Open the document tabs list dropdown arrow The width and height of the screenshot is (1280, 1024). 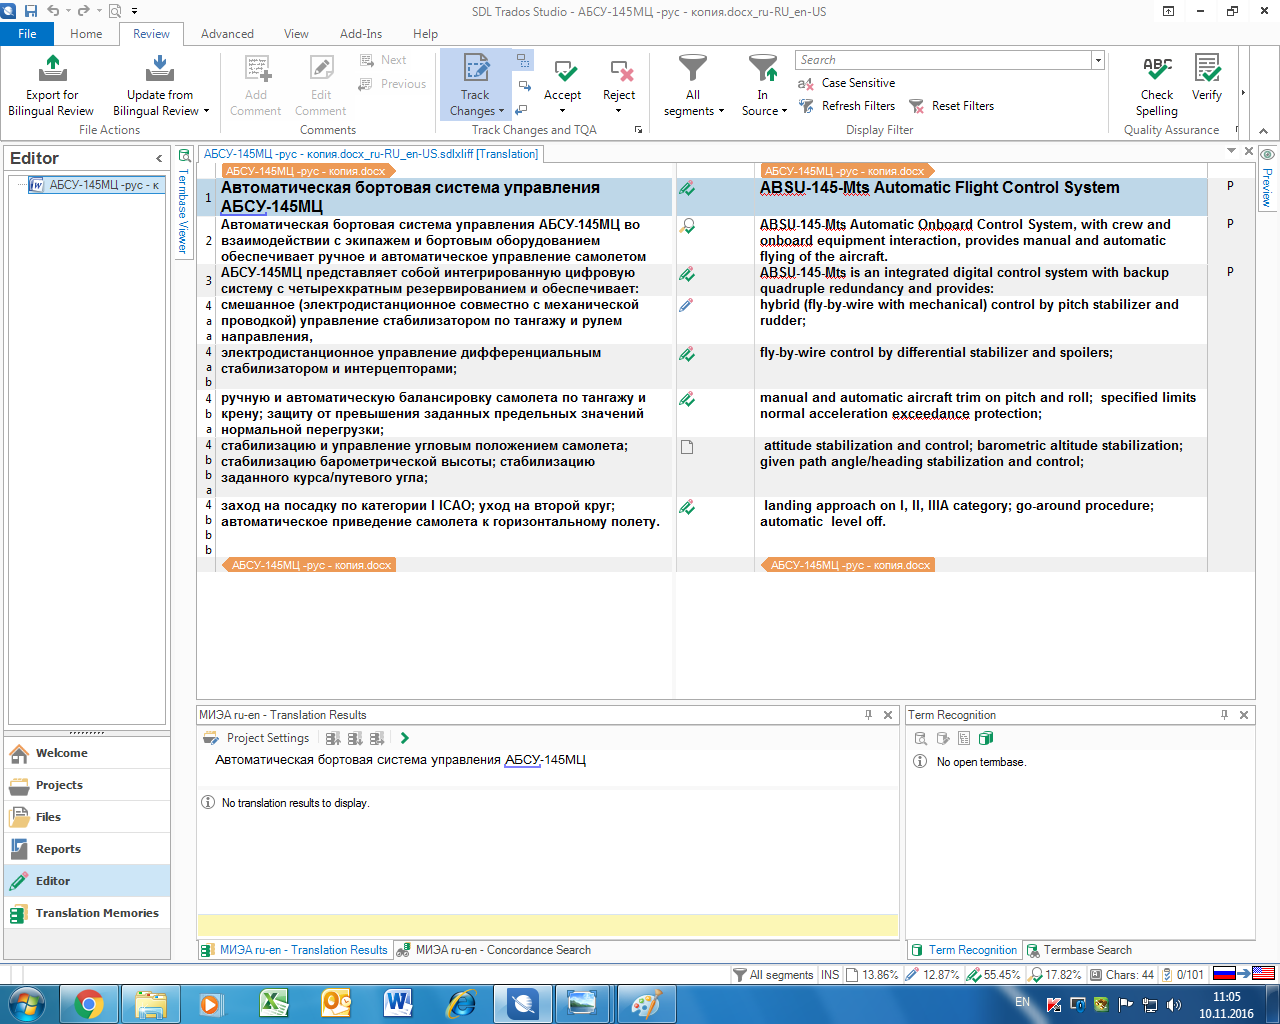pyautogui.click(x=1232, y=151)
